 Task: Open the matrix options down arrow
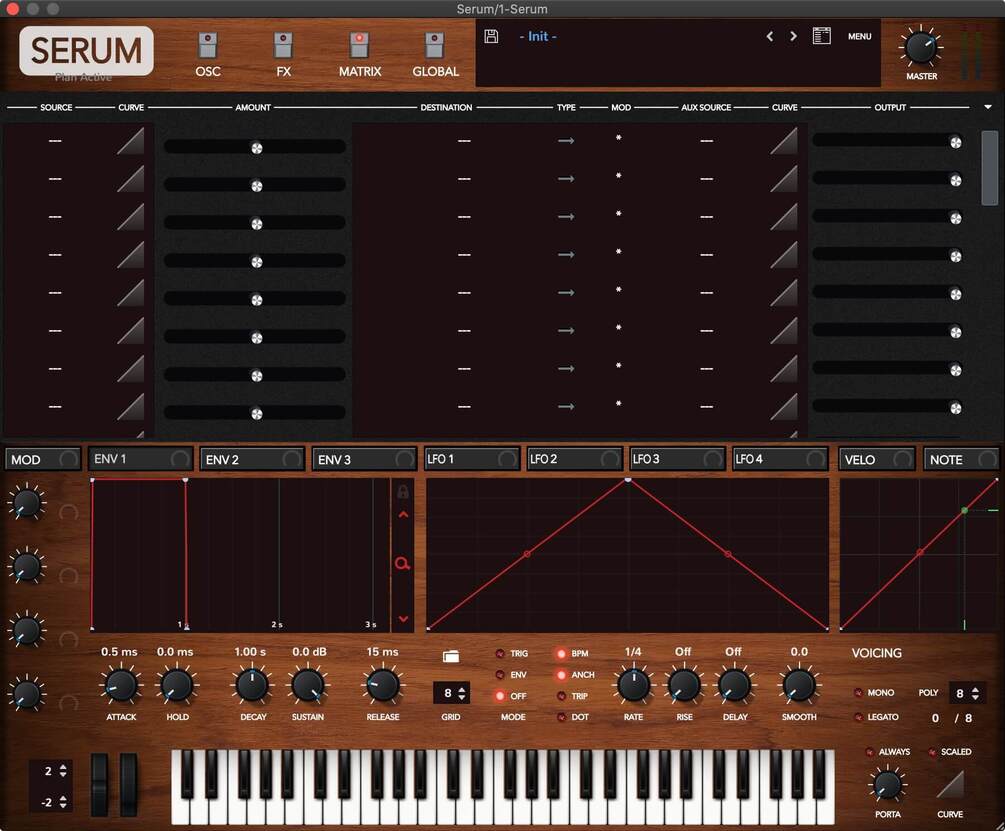pos(988,107)
